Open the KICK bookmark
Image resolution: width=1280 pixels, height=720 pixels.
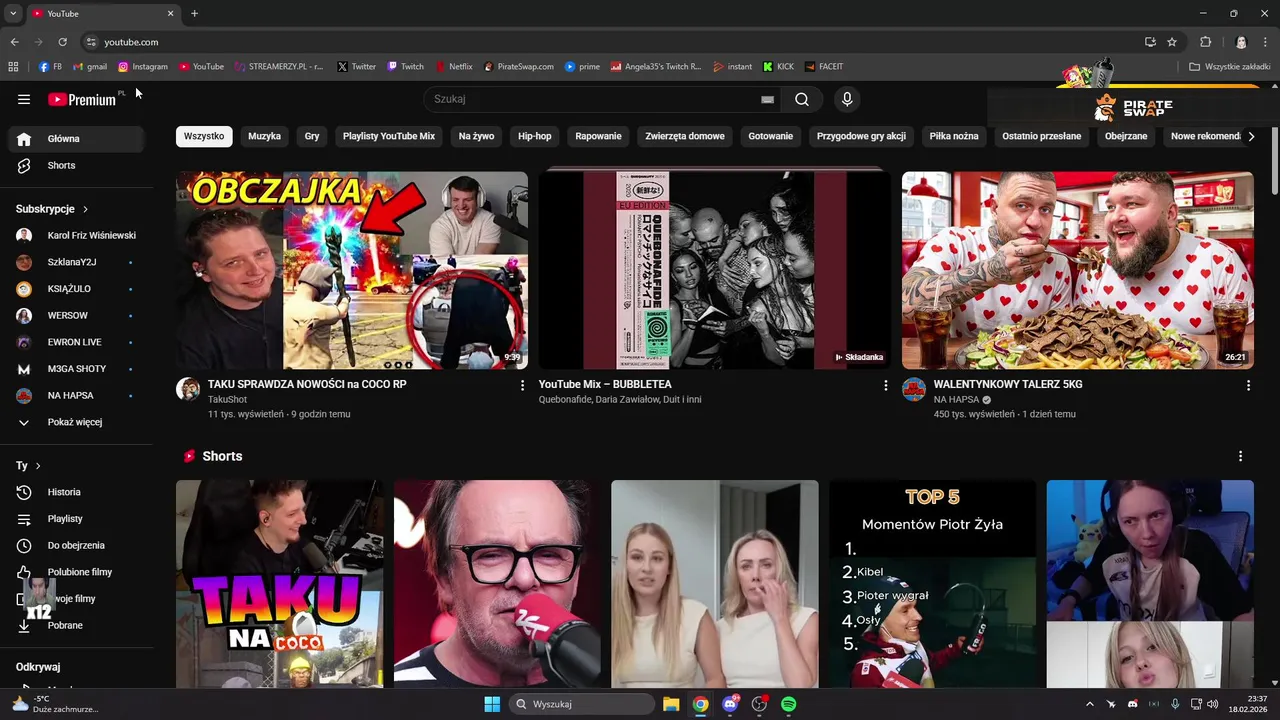tap(778, 67)
